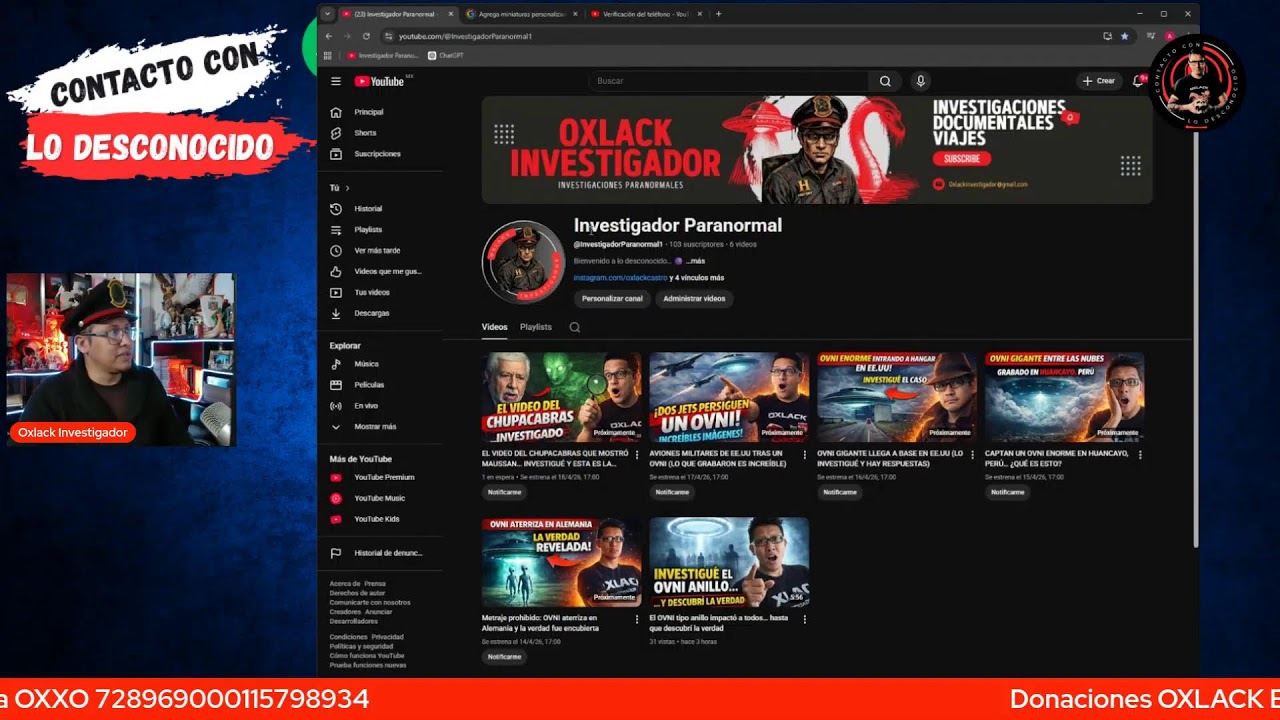Go back with Chrome's back arrow

pyautogui.click(x=328, y=36)
